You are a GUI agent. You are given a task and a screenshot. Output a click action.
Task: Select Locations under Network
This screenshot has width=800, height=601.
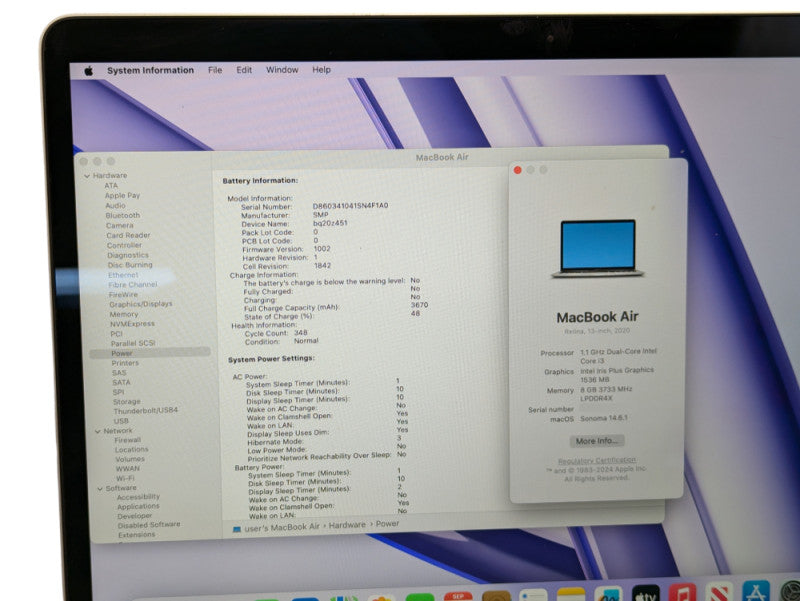[132, 449]
